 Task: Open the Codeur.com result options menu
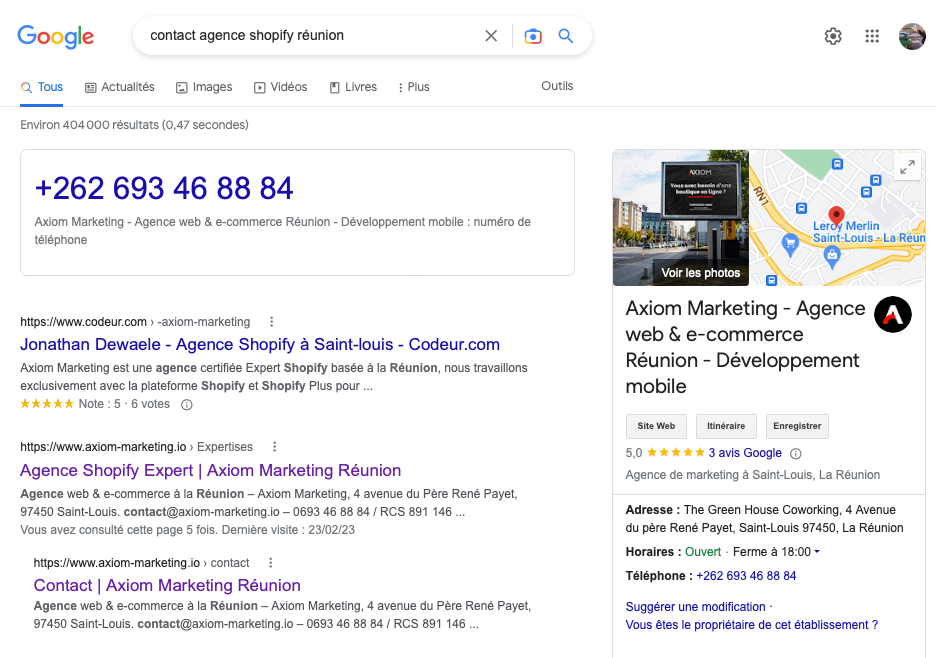click(x=272, y=322)
